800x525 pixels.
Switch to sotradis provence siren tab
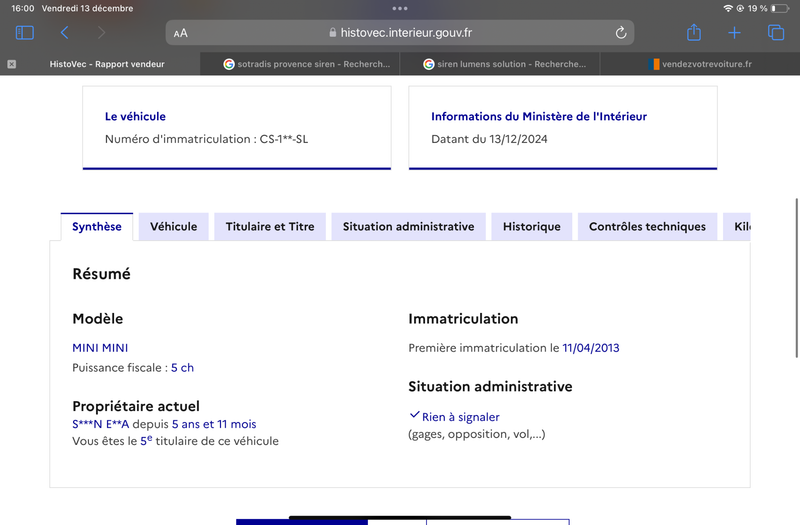[x=300, y=64]
